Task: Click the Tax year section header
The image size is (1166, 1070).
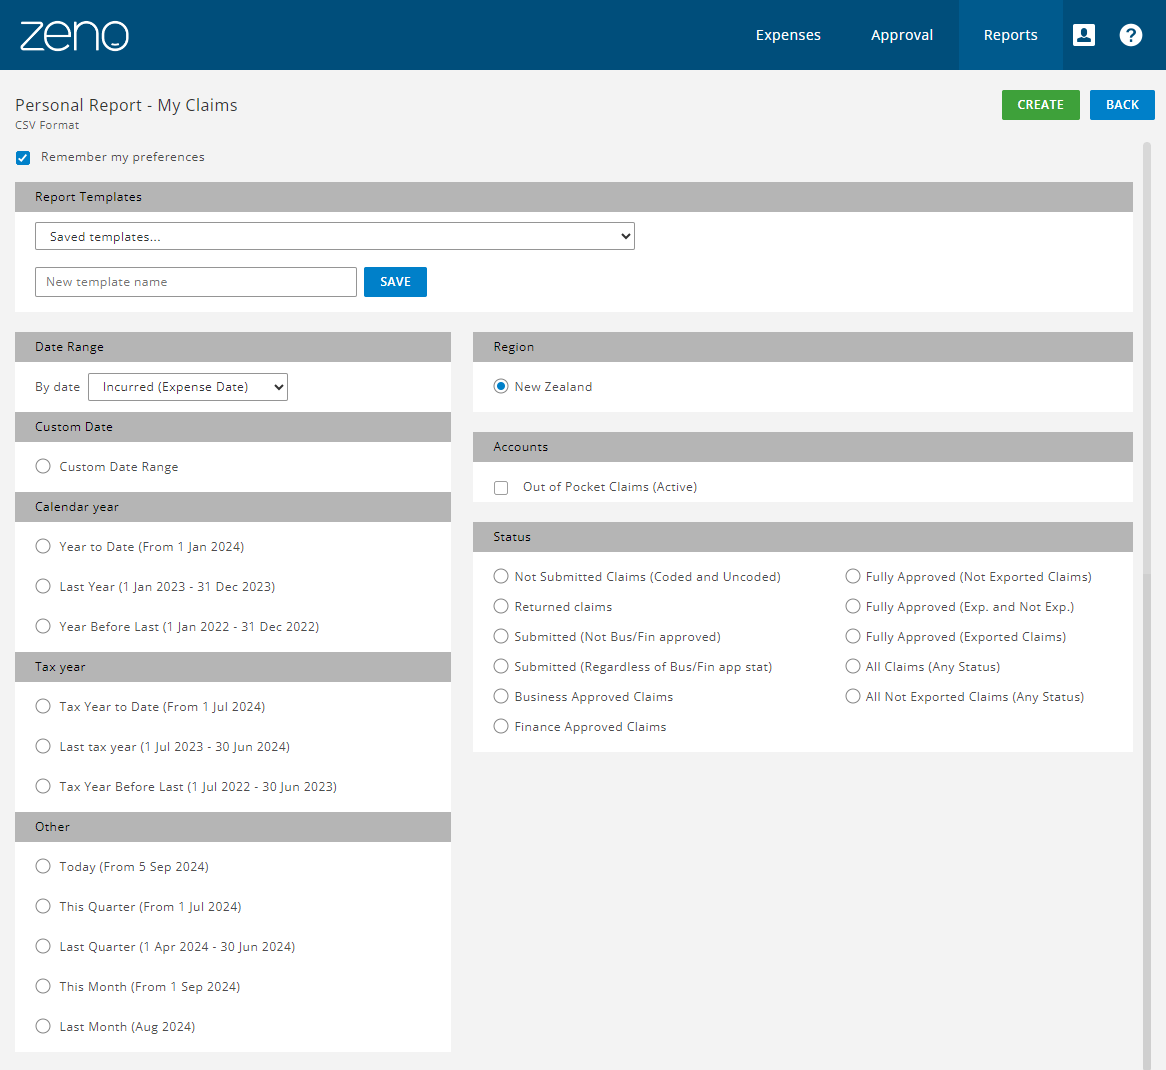Action: [x=233, y=667]
